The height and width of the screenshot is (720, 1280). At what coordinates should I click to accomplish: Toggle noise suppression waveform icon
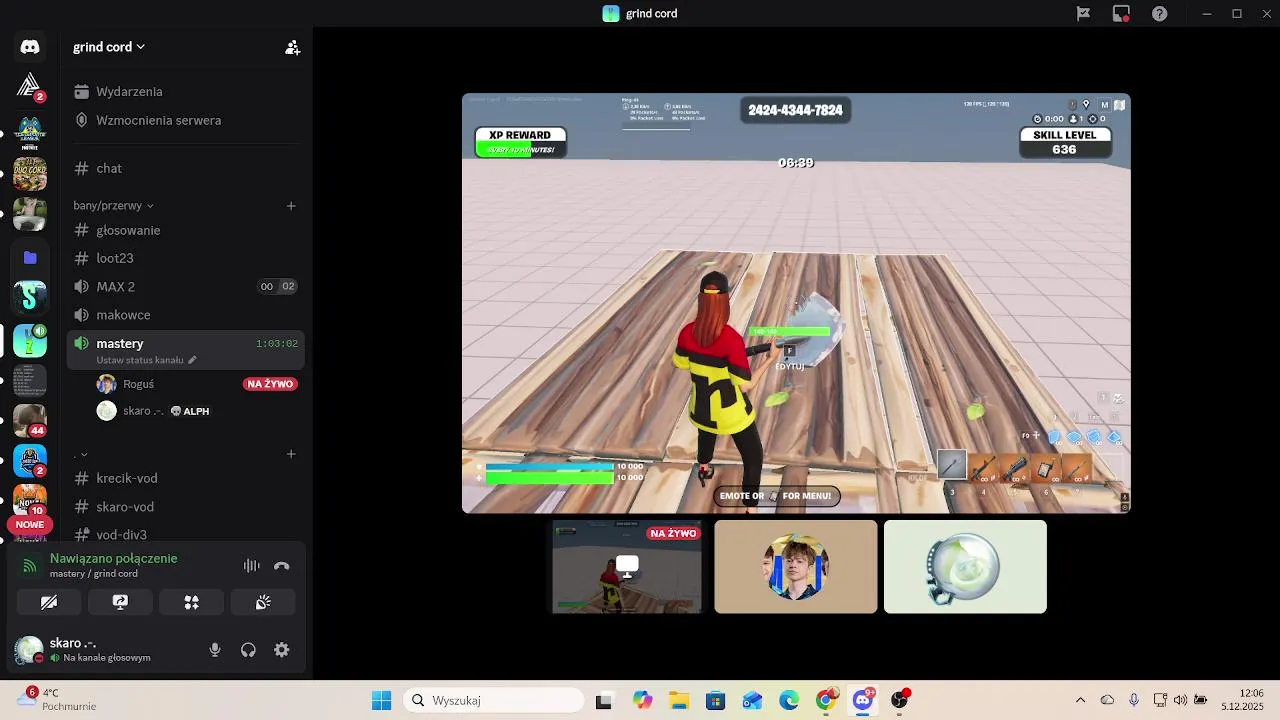point(252,566)
